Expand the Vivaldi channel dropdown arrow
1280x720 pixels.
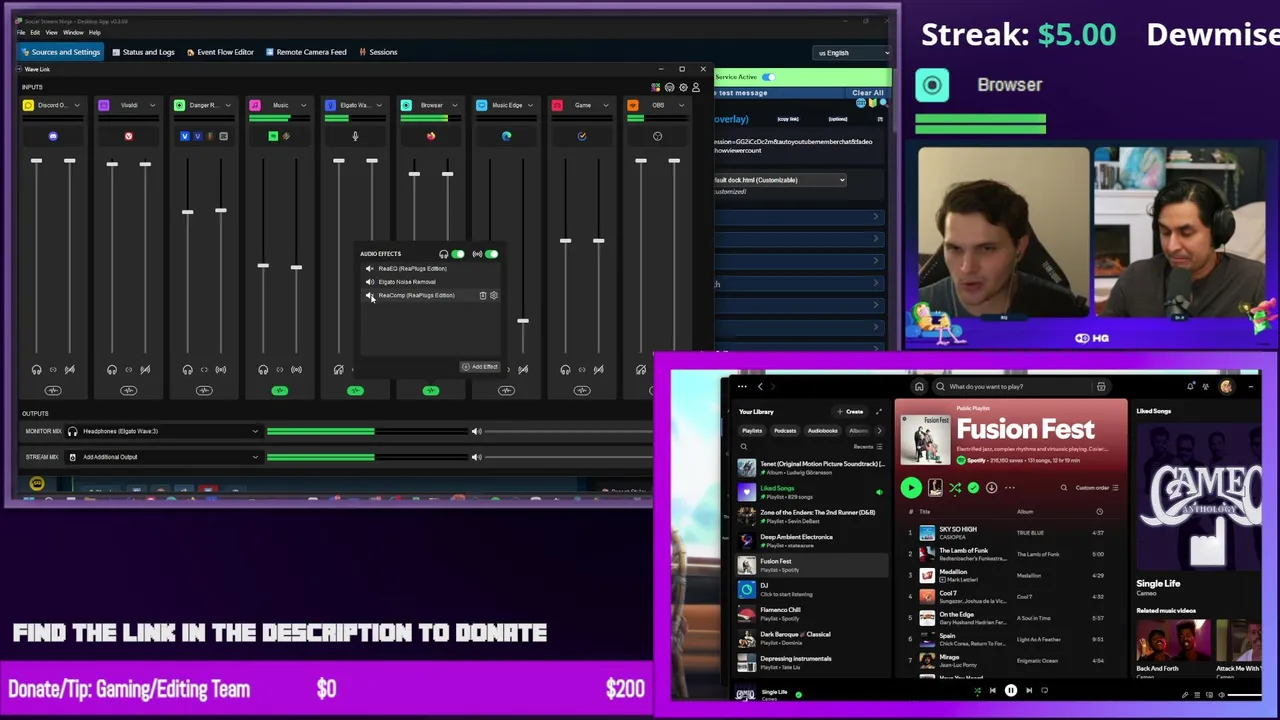(152, 105)
